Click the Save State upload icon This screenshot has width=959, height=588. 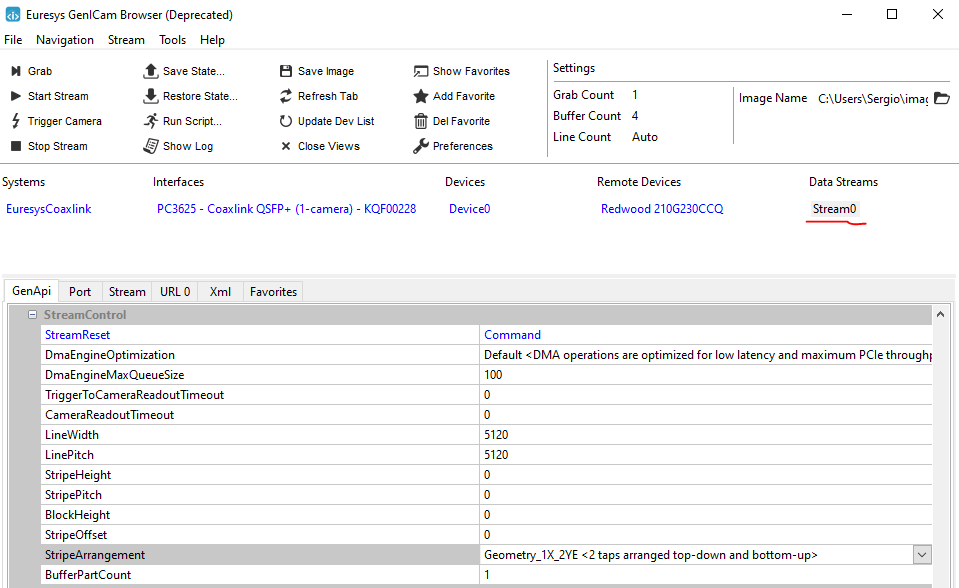pos(150,71)
